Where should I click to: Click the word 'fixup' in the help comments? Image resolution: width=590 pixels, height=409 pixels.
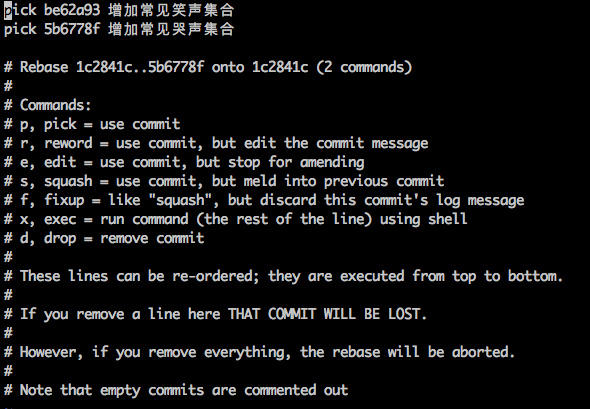pos(64,200)
